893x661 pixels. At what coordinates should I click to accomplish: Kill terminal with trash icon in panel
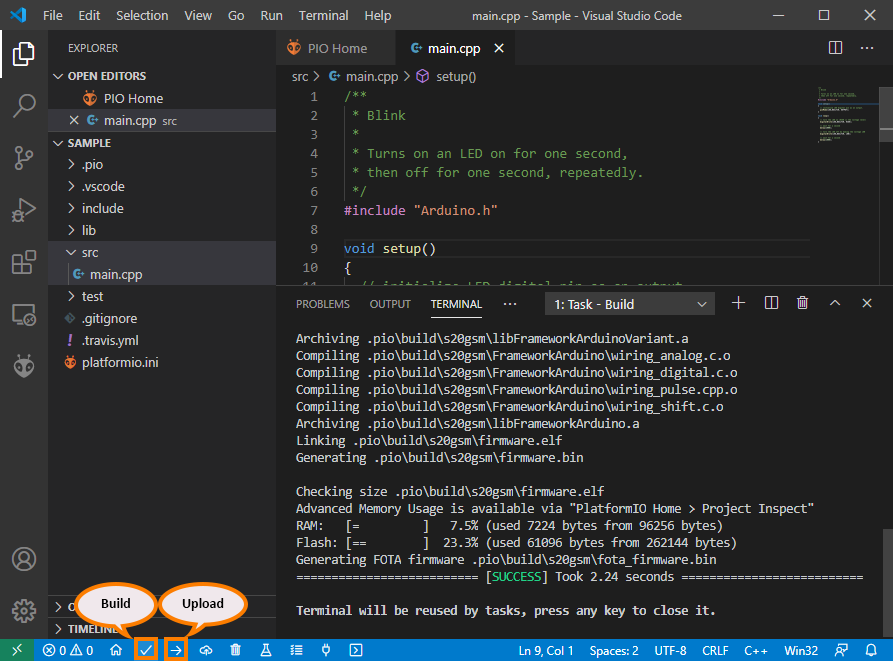click(x=802, y=303)
